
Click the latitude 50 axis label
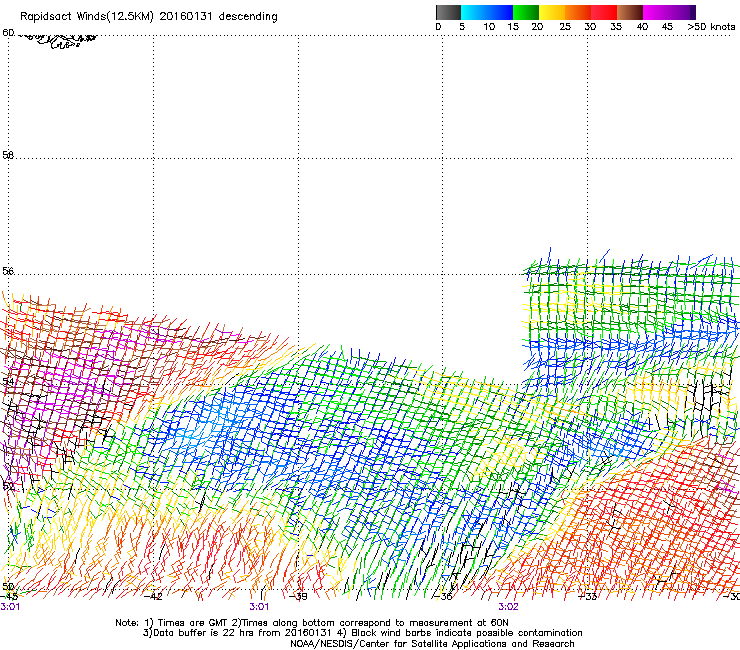tap(8, 586)
